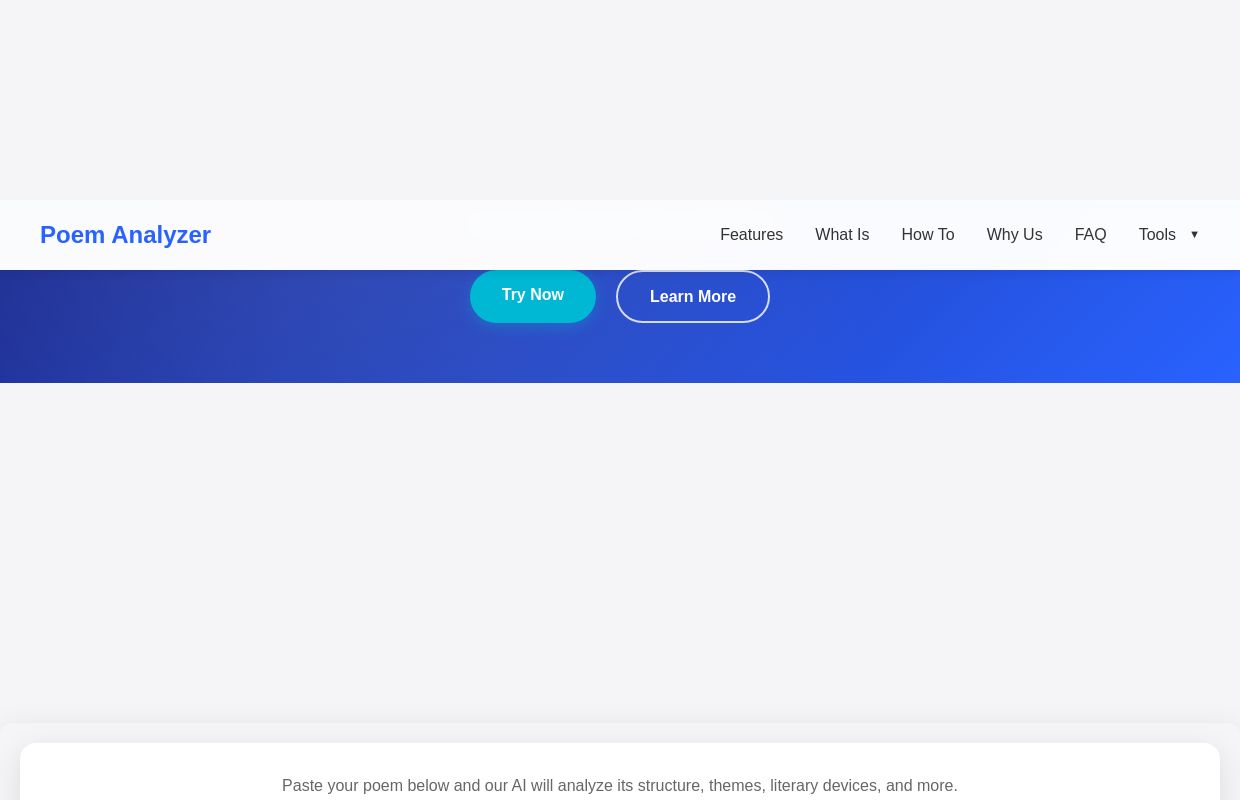Navigate to the How To guide
This screenshot has width=1240, height=800.
(x=928, y=234)
